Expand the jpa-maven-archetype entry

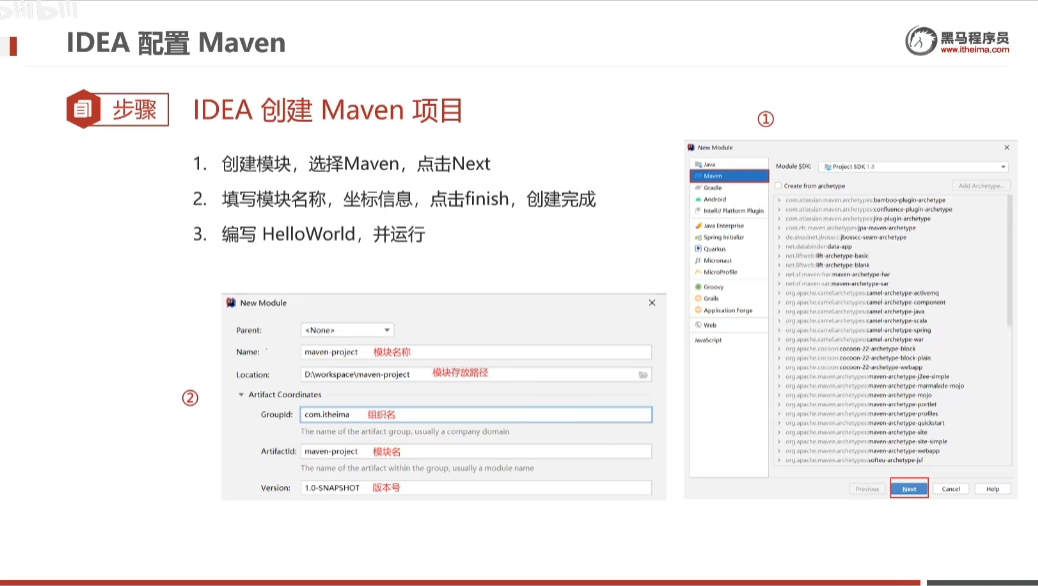pos(779,228)
